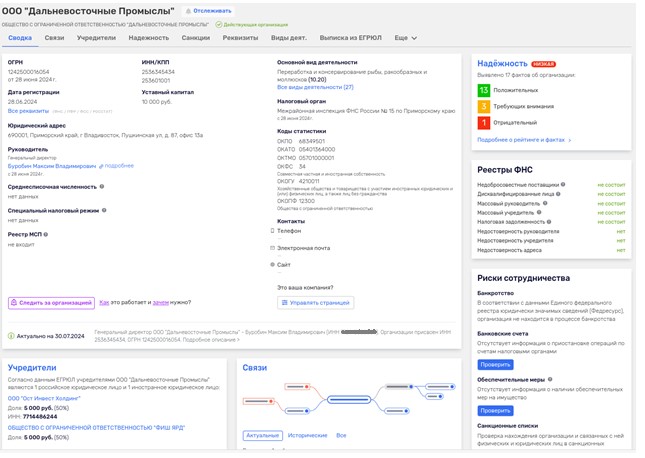
Task: Click Проверить under Обеспечительные меры
Action: click(x=495, y=411)
